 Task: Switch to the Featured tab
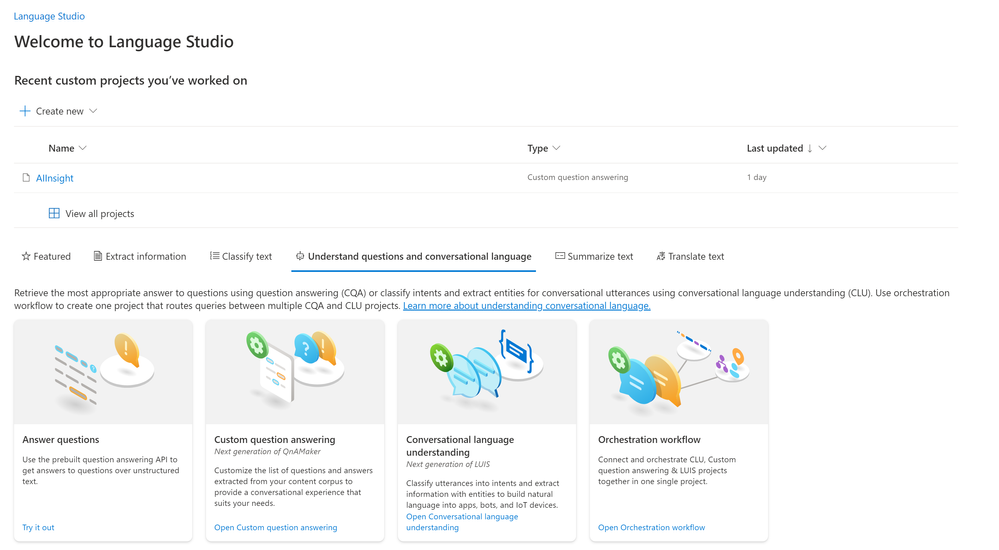click(46, 256)
